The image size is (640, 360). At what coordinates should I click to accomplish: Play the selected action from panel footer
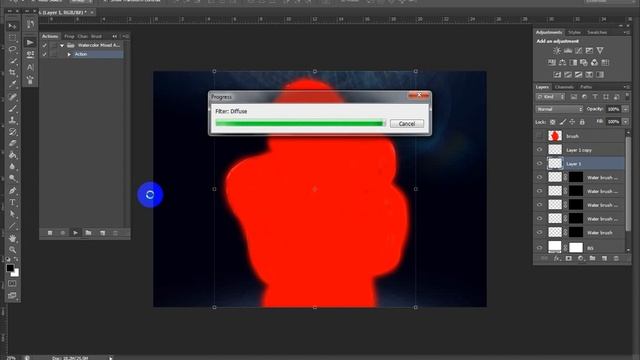pyautogui.click(x=76, y=233)
